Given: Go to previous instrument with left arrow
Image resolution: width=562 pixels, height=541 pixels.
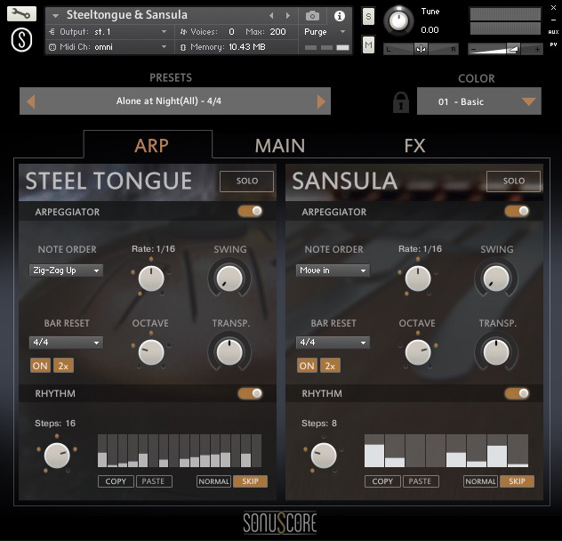Looking at the screenshot, I should click(271, 15).
